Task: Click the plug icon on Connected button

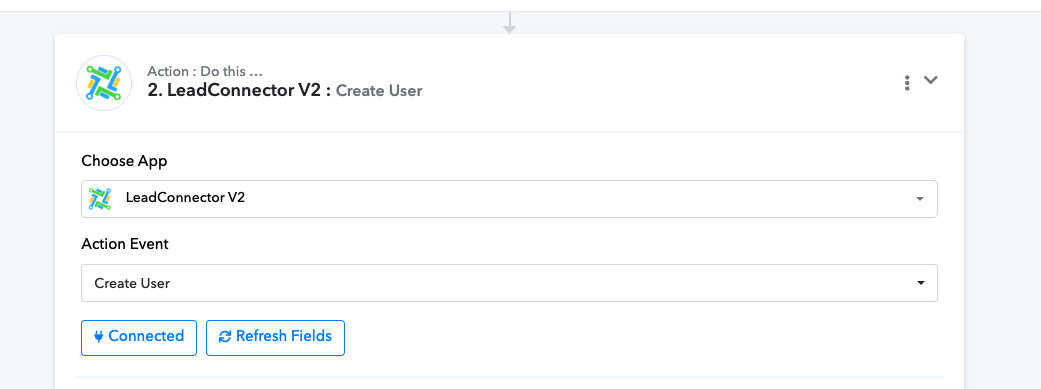Action: click(x=99, y=337)
